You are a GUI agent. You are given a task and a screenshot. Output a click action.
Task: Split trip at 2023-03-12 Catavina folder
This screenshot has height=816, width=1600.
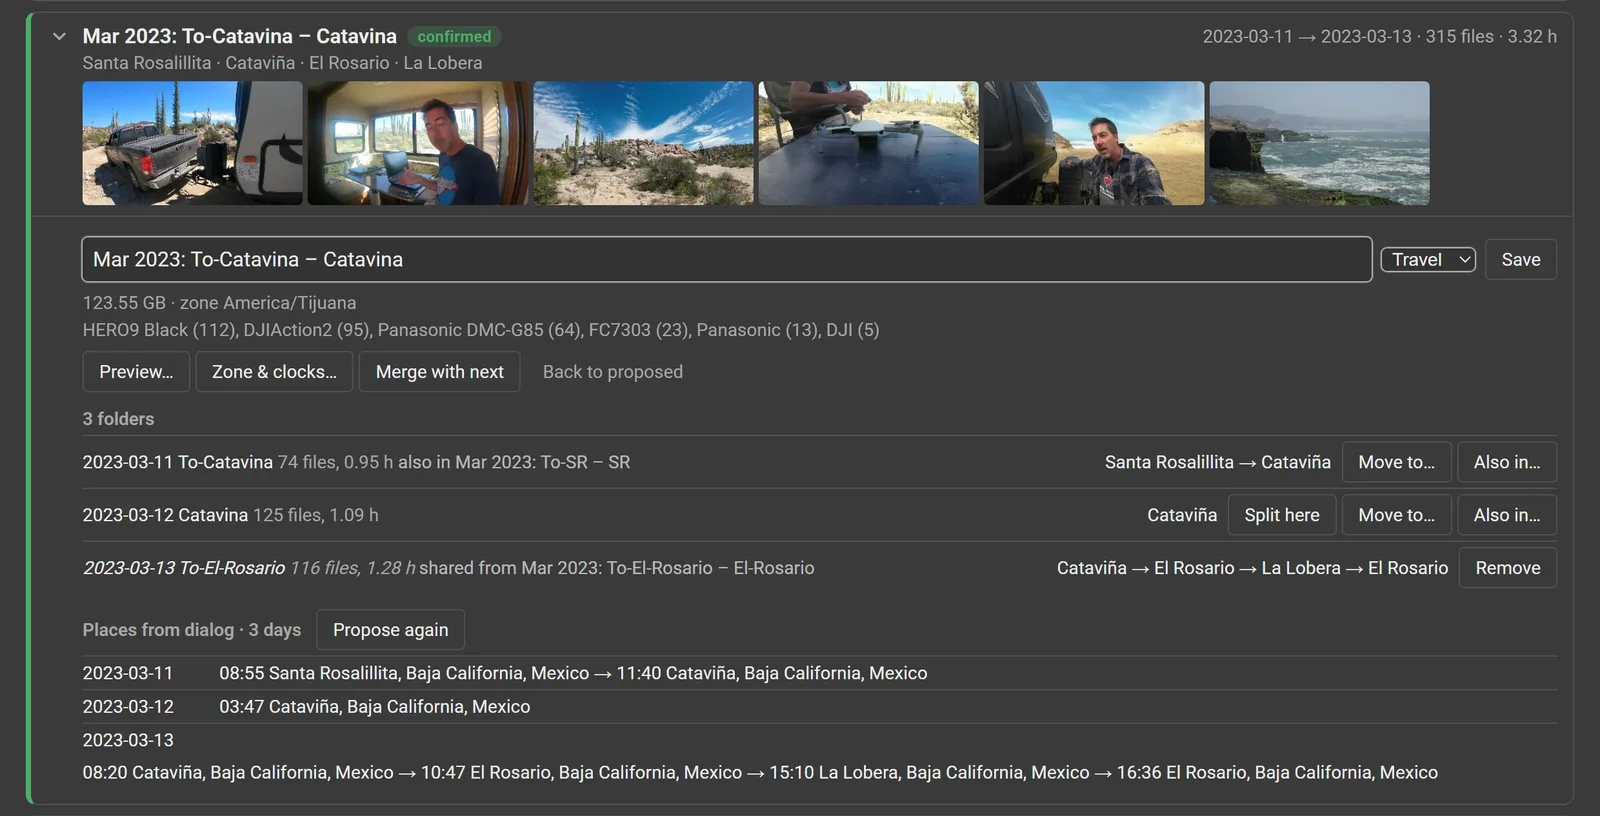[x=1282, y=515]
